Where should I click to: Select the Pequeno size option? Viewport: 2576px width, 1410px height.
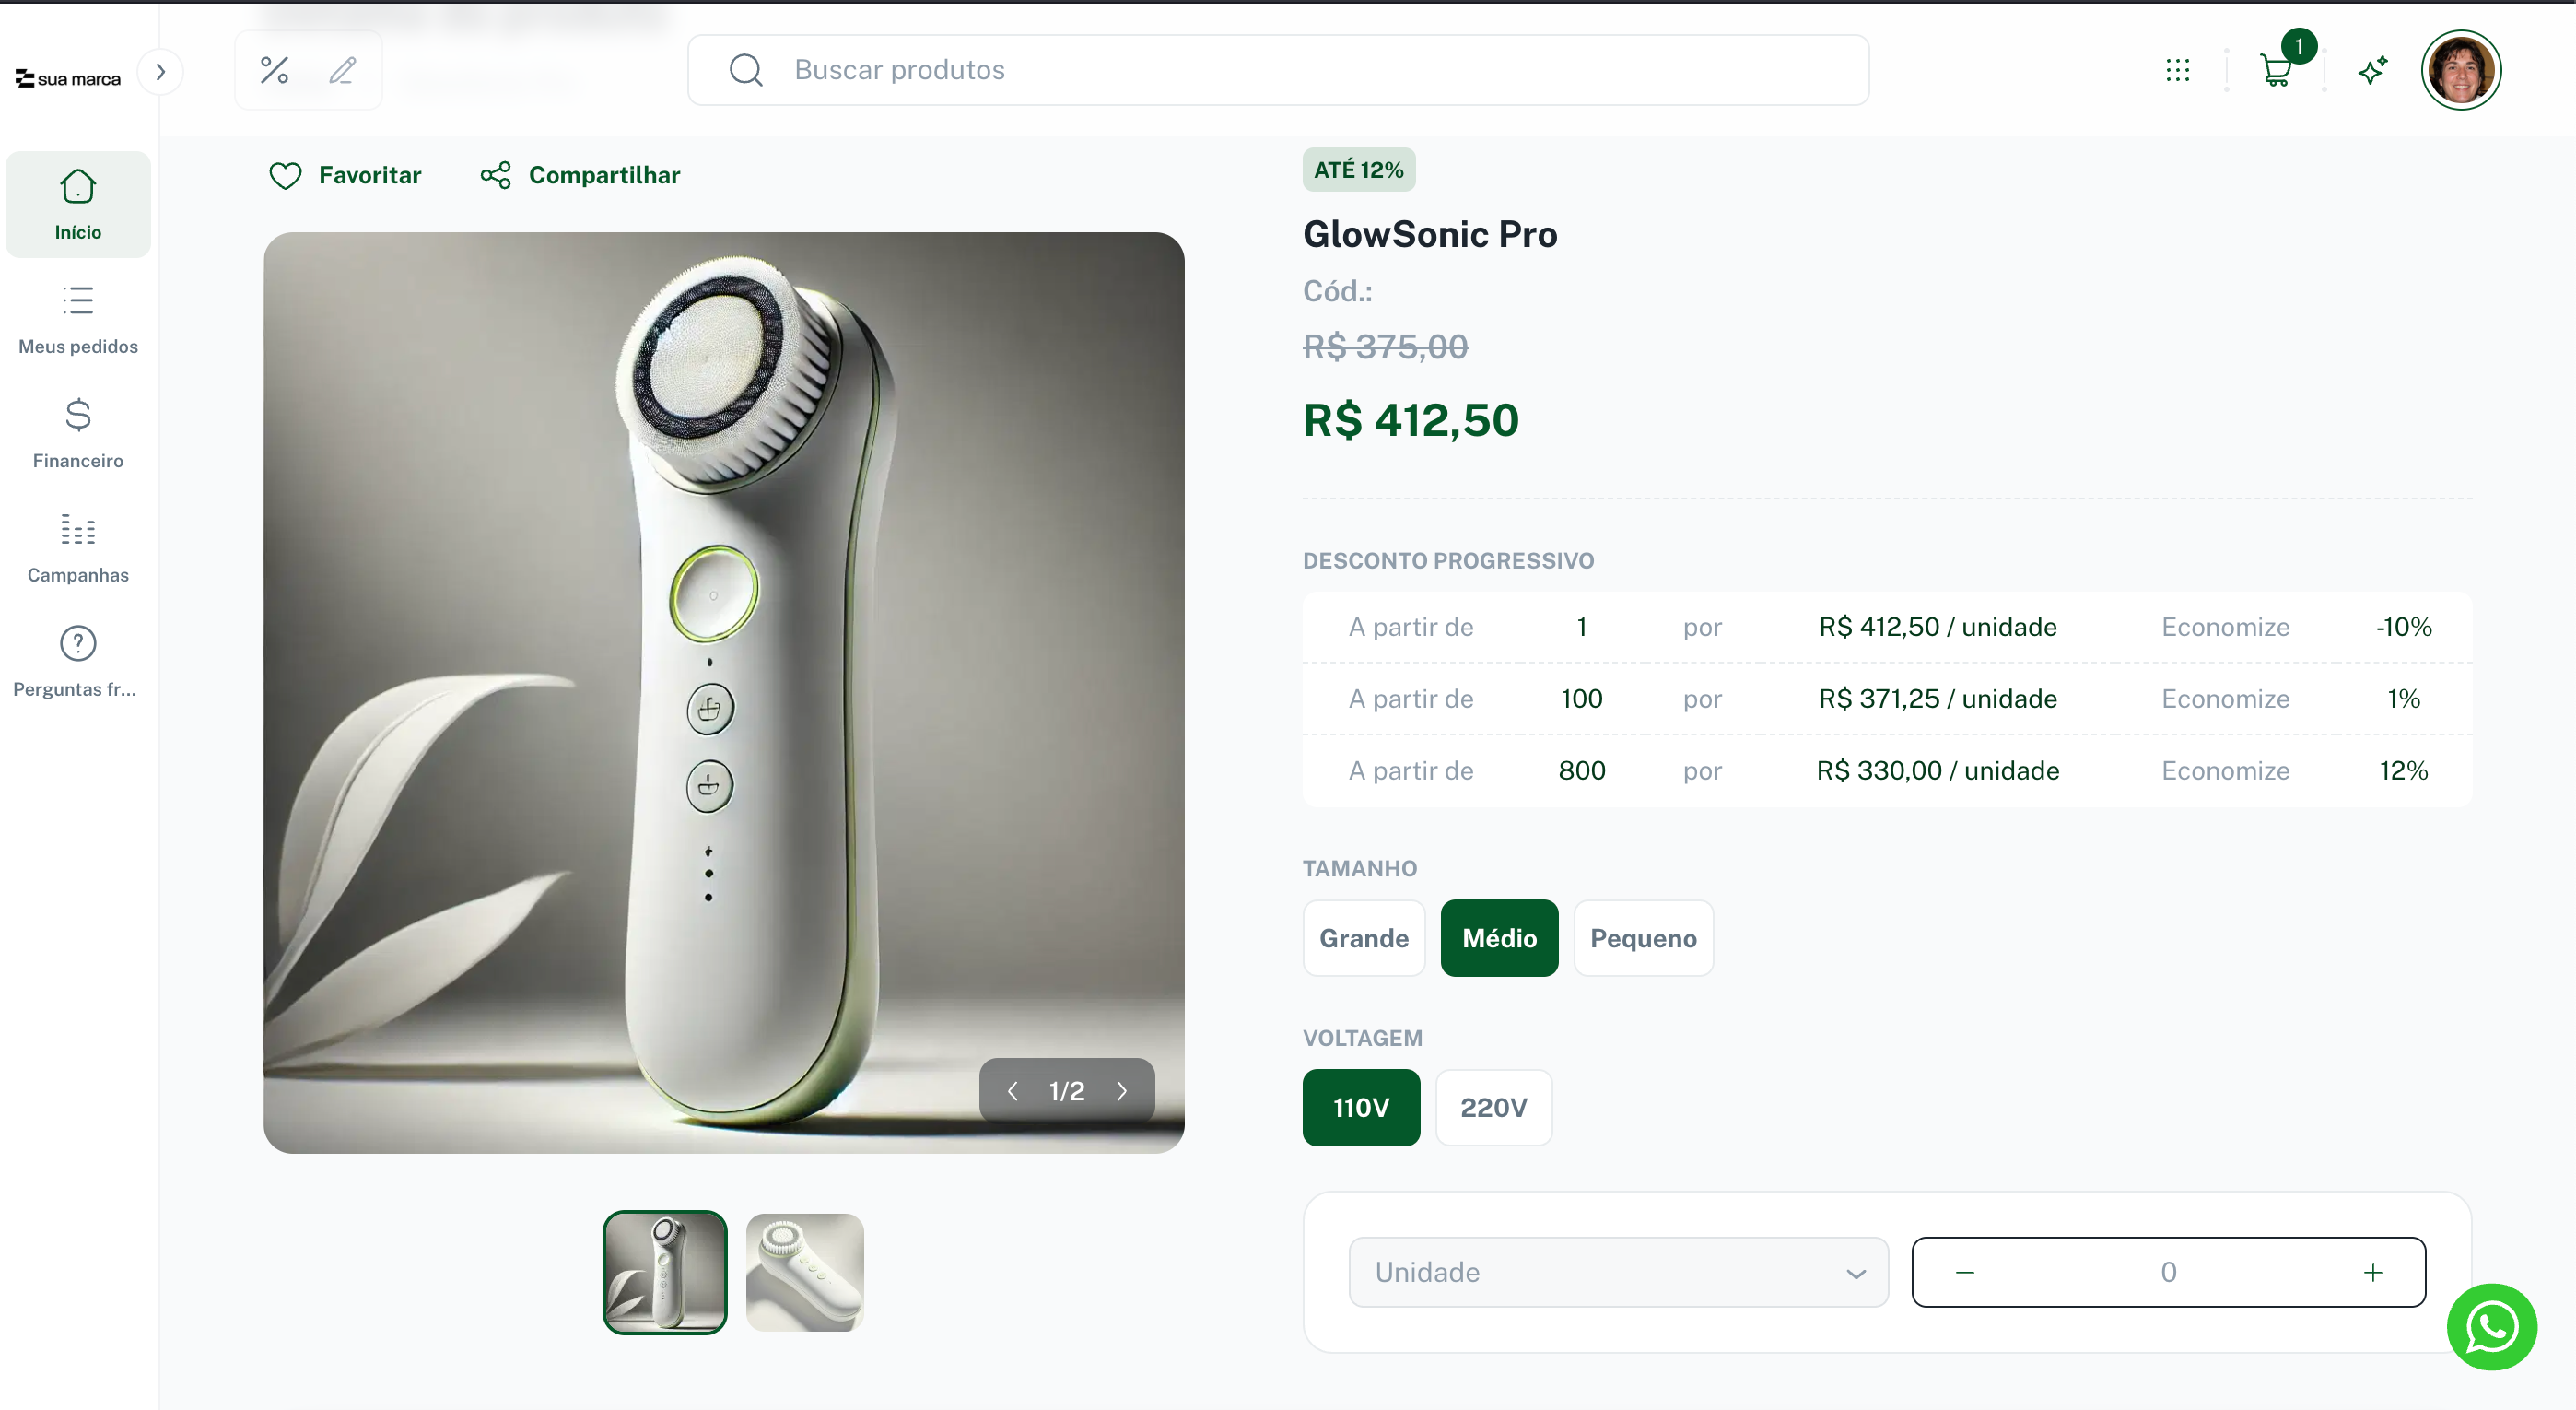(1643, 938)
